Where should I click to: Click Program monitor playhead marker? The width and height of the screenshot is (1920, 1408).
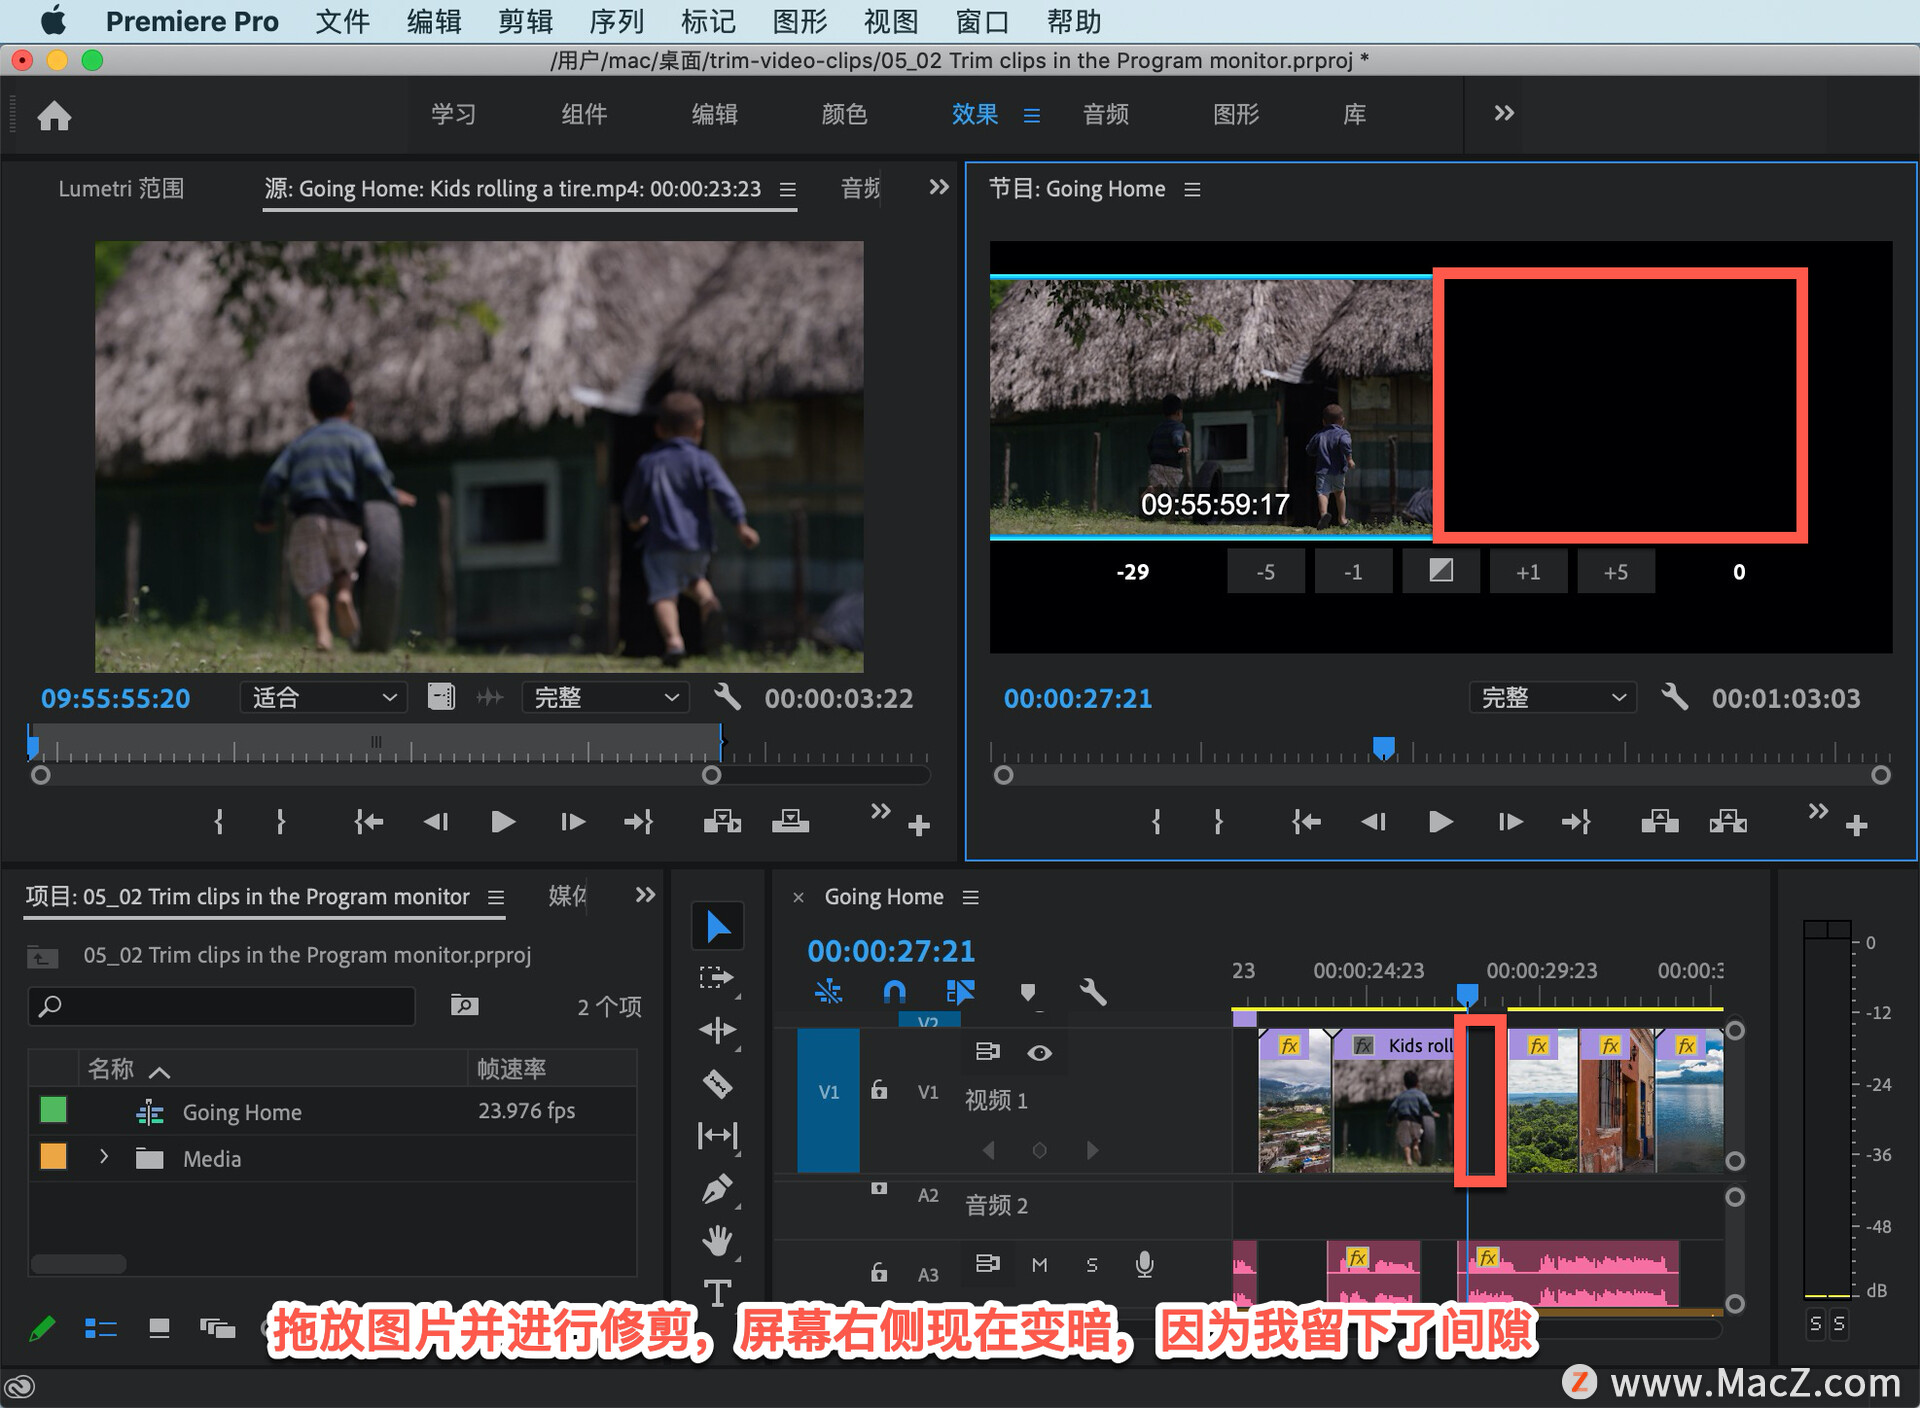tap(1383, 748)
